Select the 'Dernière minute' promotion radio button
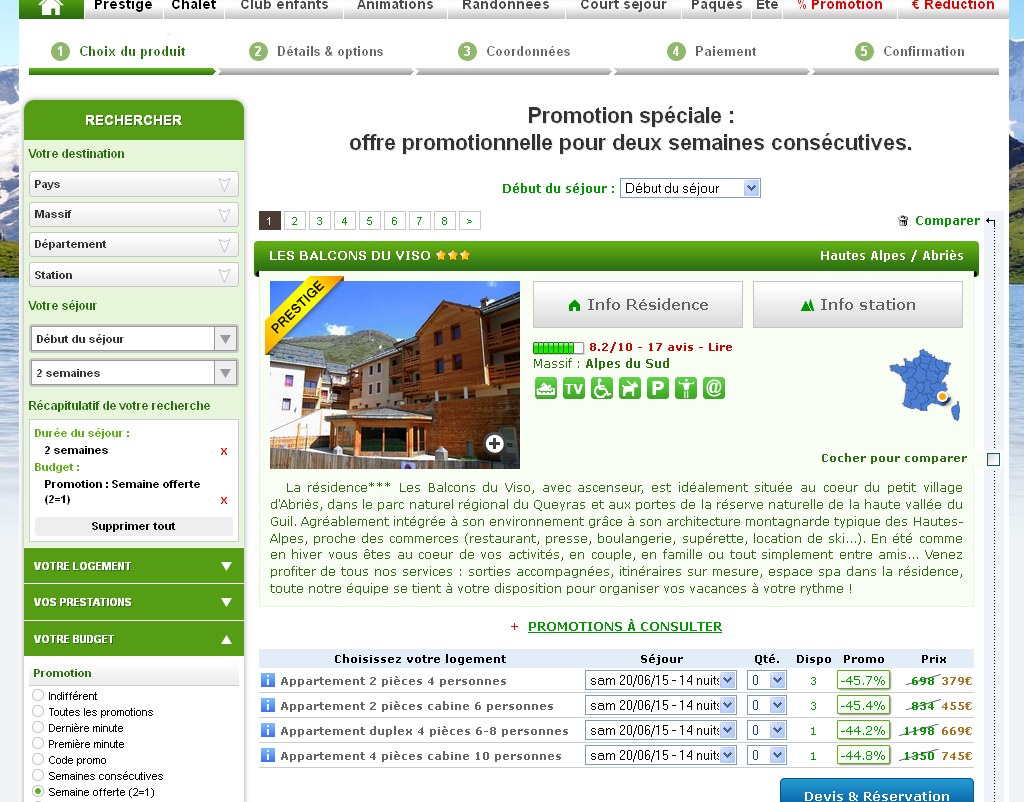This screenshot has height=802, width=1024. pyautogui.click(x=39, y=728)
